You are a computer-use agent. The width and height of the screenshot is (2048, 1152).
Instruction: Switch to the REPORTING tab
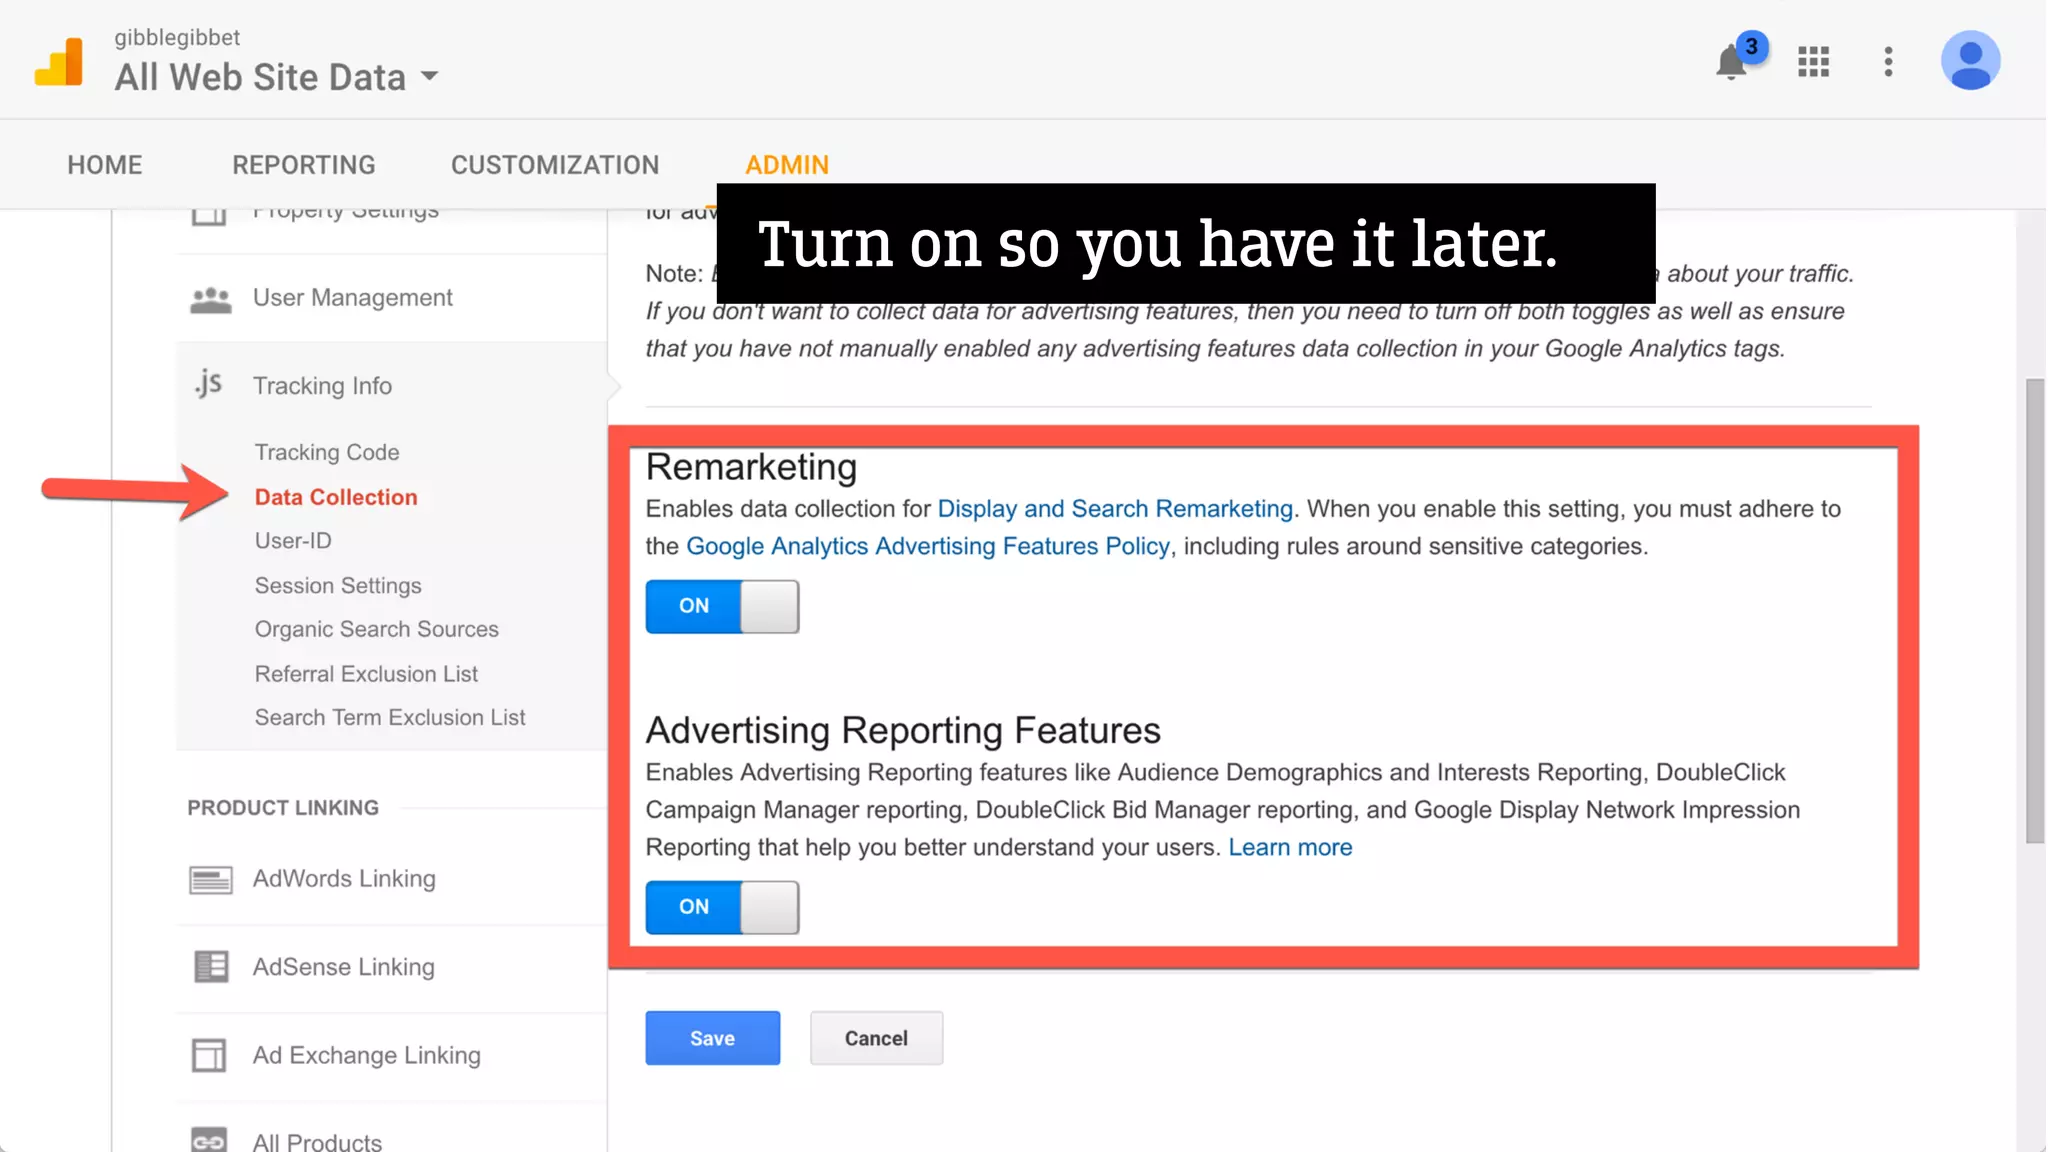[304, 165]
